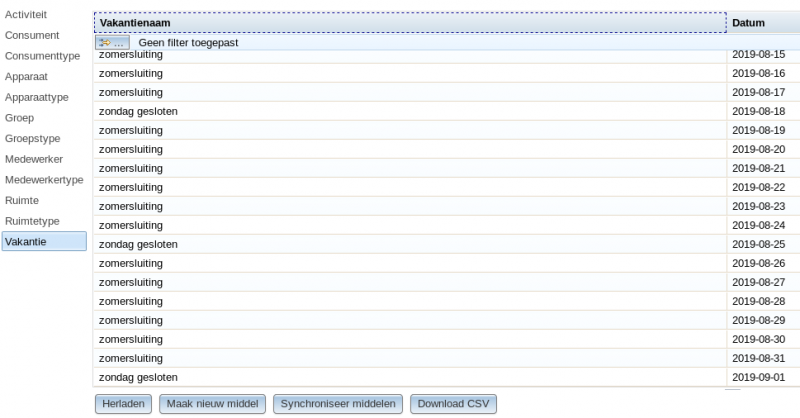Select Ruimtetype in the sidebar
Viewport: 800px width, 418px height.
tap(32, 222)
